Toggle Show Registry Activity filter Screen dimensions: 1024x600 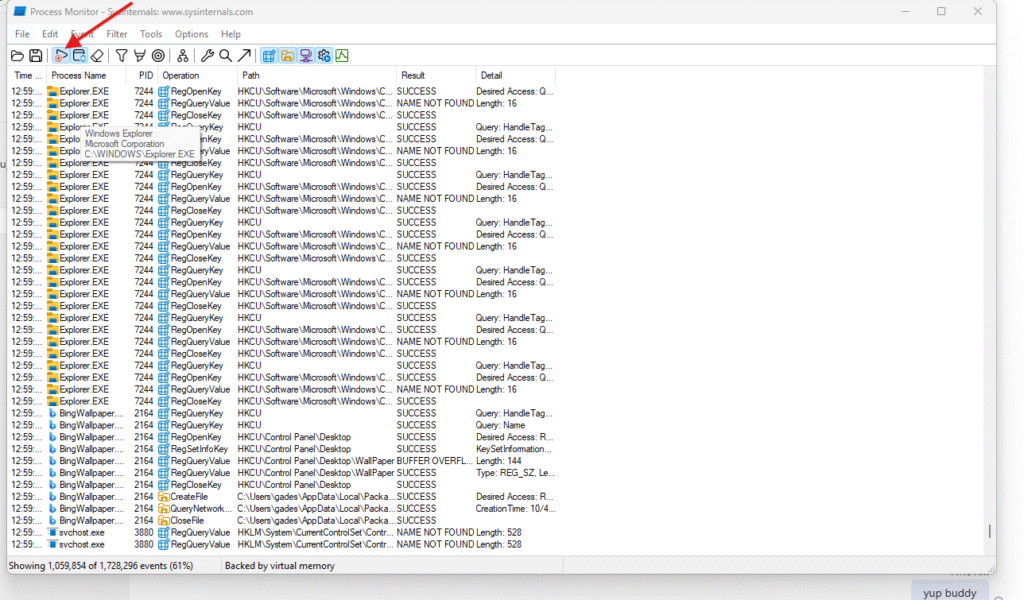[269, 56]
